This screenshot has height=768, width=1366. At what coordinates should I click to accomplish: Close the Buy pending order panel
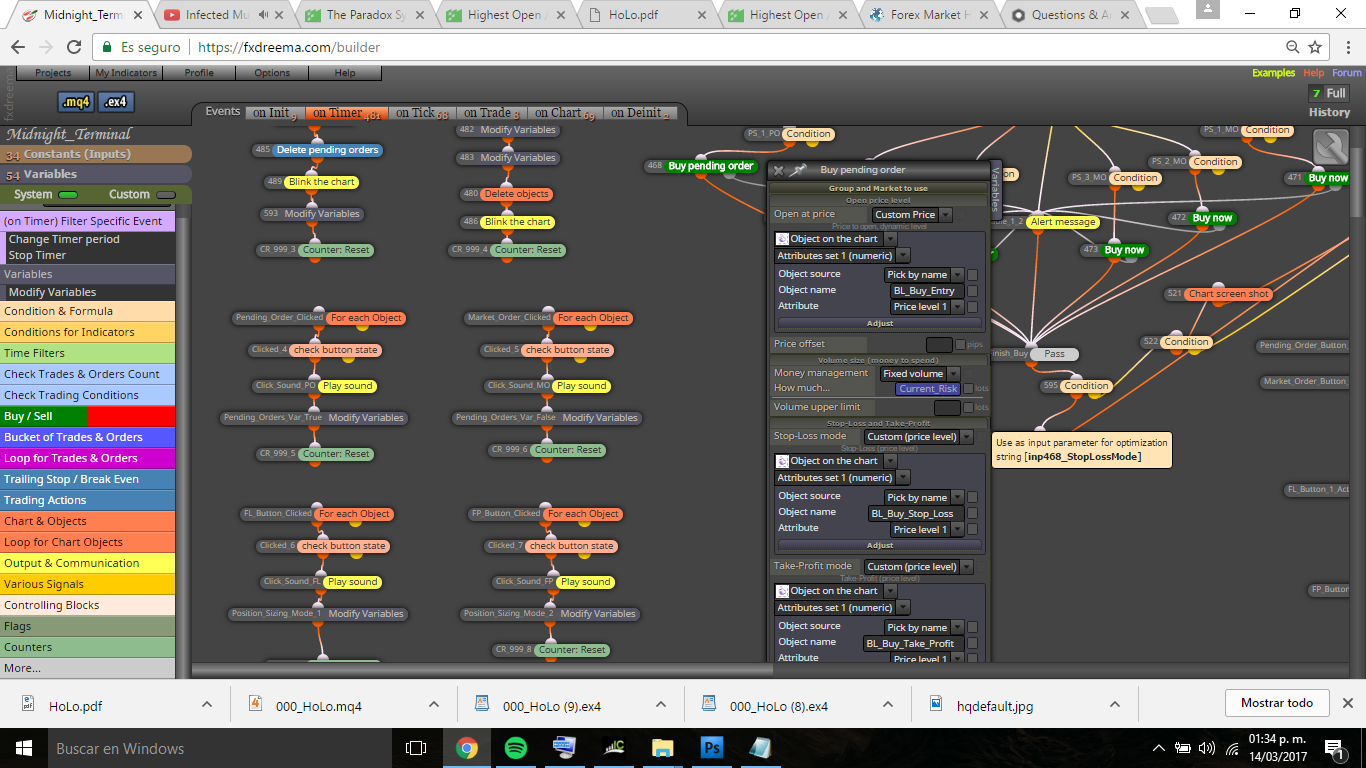pyautogui.click(x=779, y=171)
